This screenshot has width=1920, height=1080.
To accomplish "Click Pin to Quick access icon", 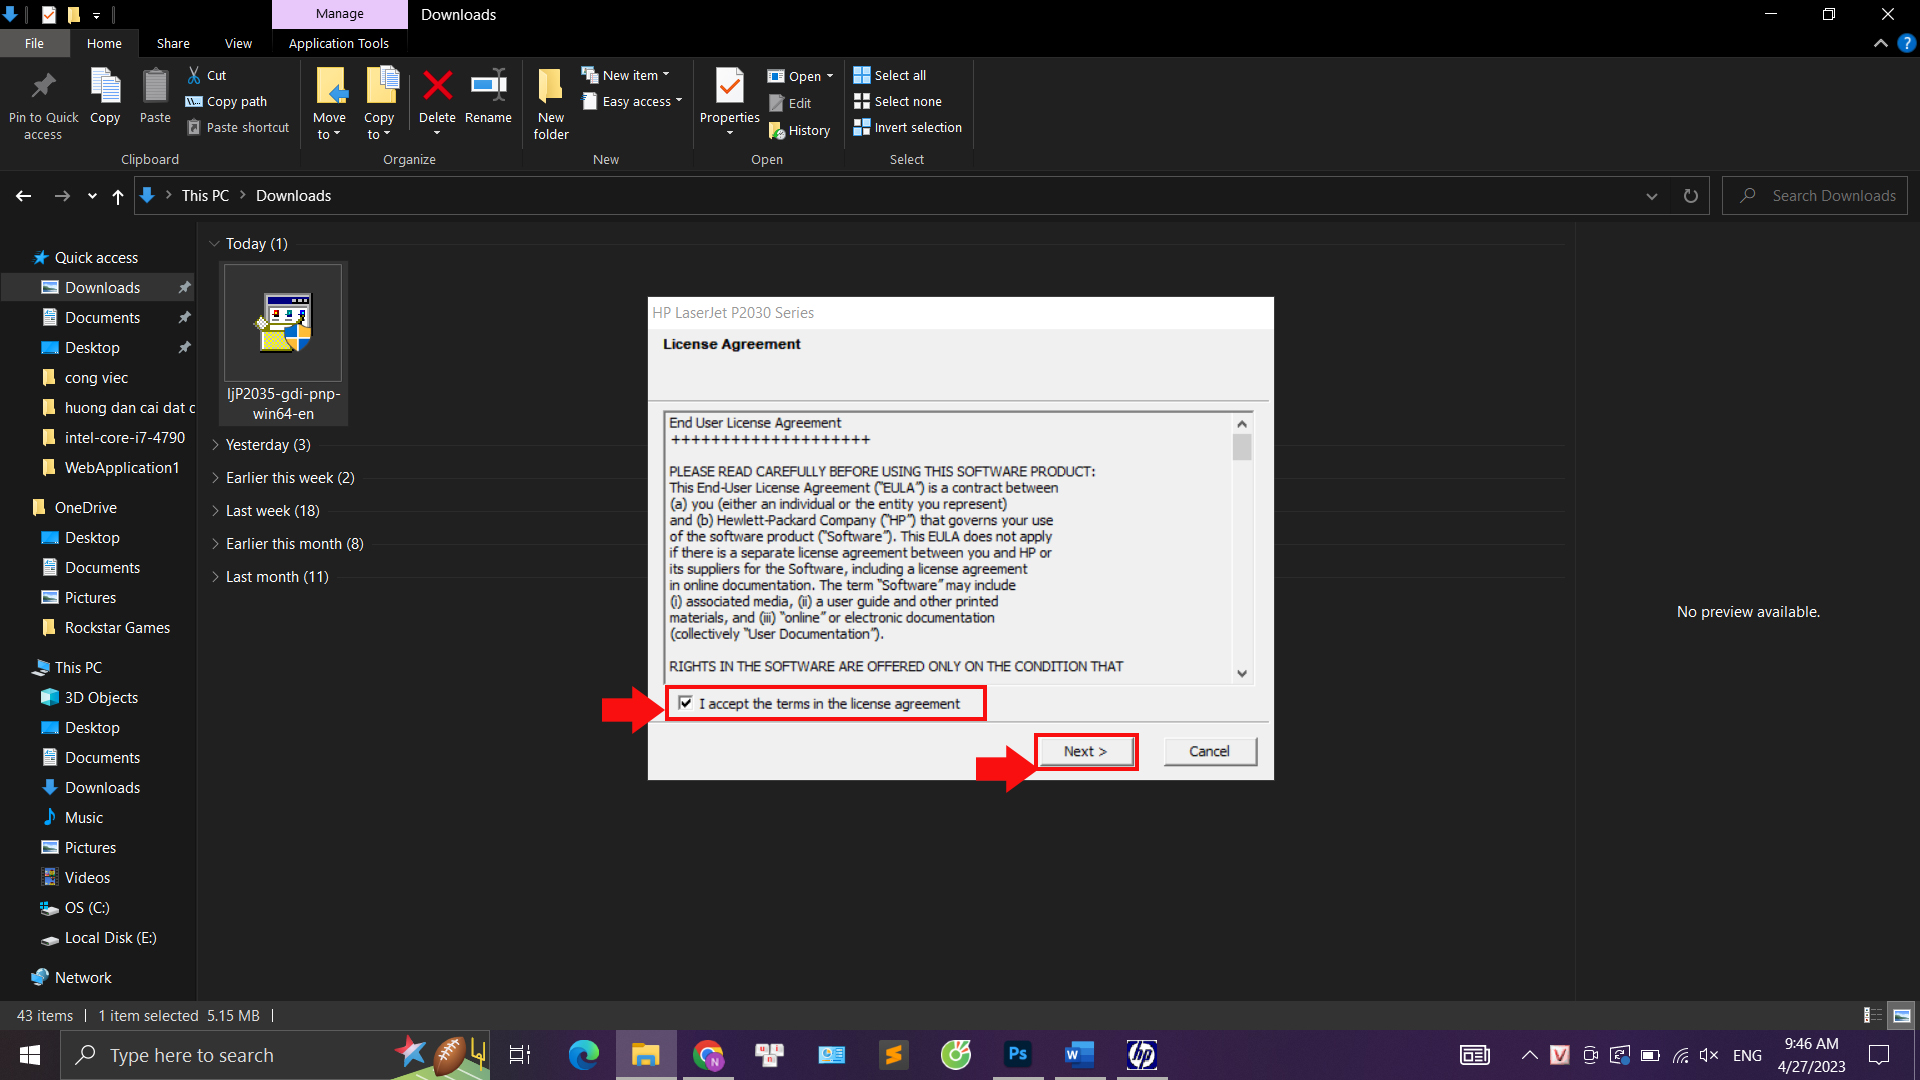I will [x=43, y=103].
